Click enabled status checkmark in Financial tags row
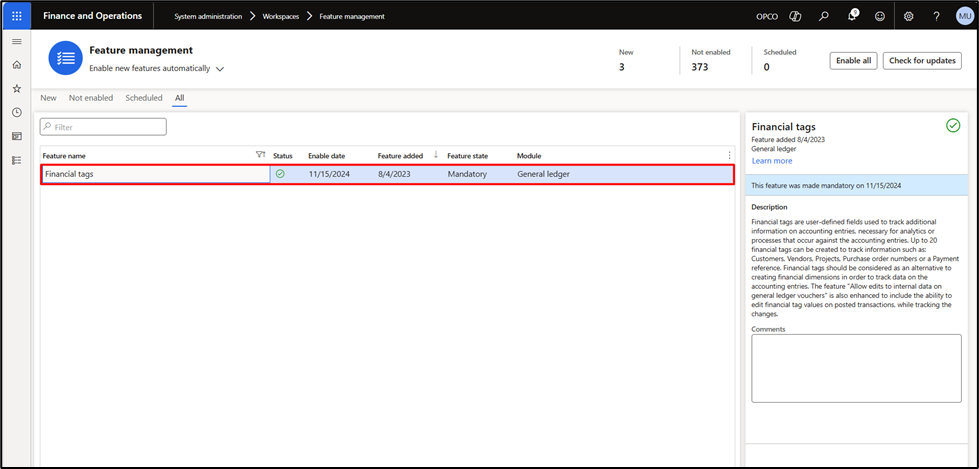The height and width of the screenshot is (469, 979). [280, 174]
